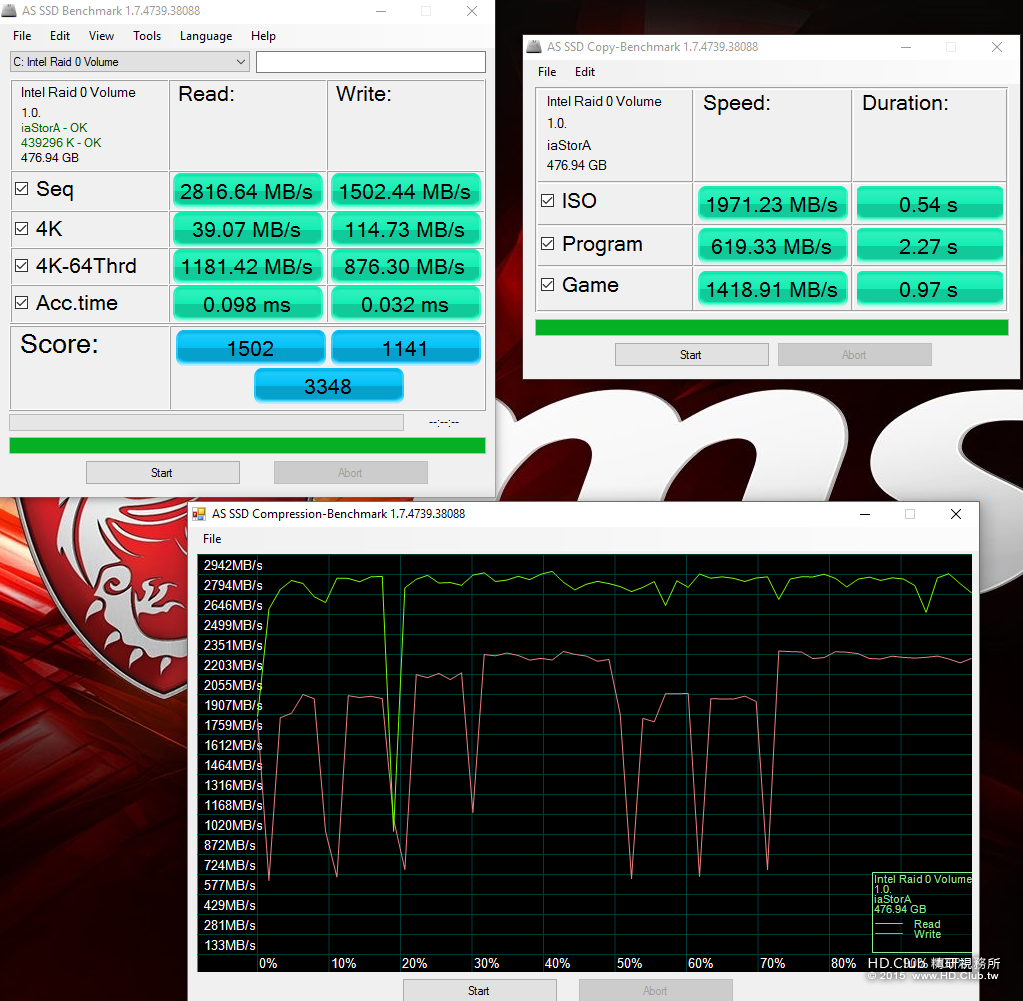Image resolution: width=1023 pixels, height=1001 pixels.
Task: Click the AS SSD Copy-Benchmark title bar icon
Action: pyautogui.click(x=534, y=47)
